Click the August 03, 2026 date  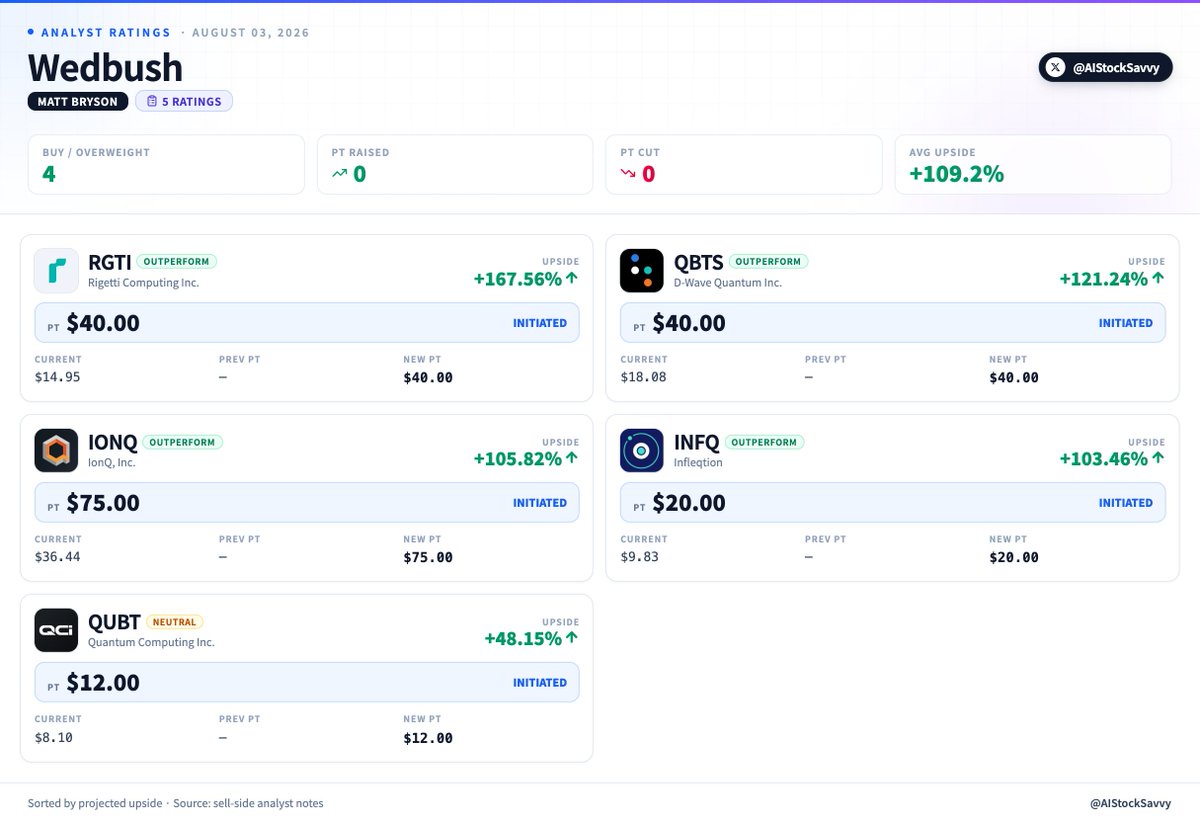coord(250,33)
